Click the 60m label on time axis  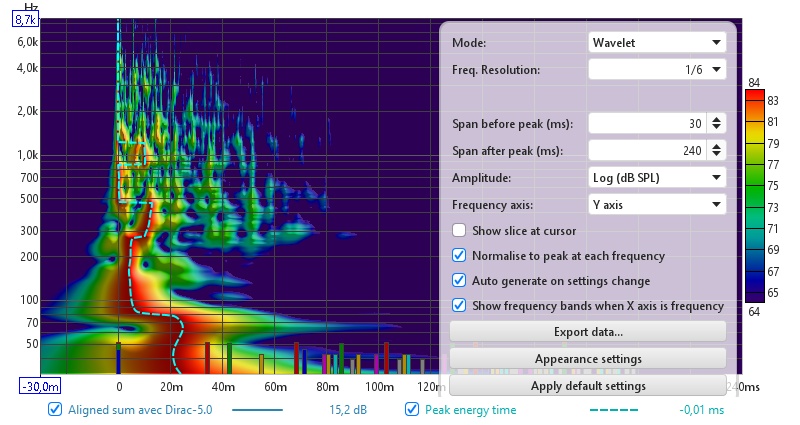pos(275,387)
